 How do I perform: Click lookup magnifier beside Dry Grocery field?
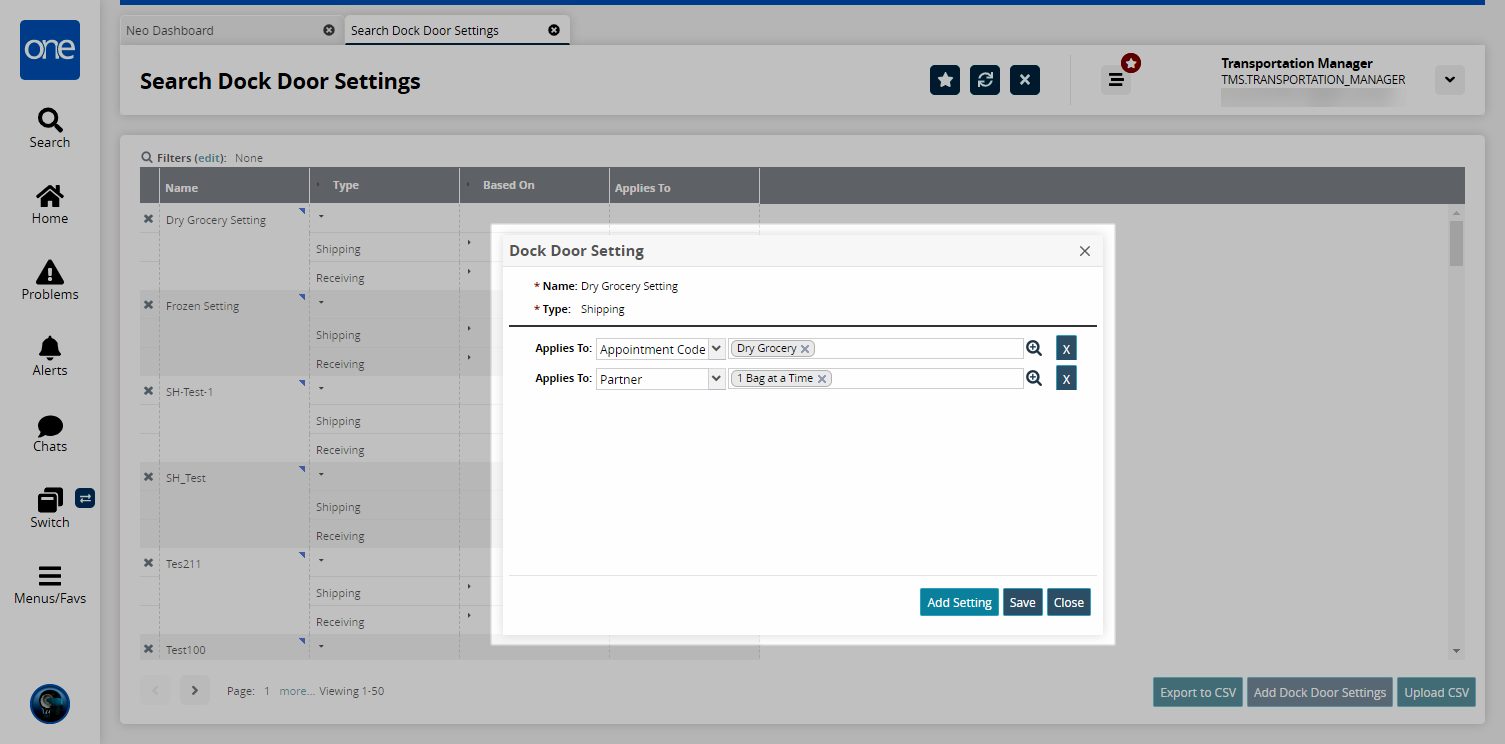tap(1034, 348)
